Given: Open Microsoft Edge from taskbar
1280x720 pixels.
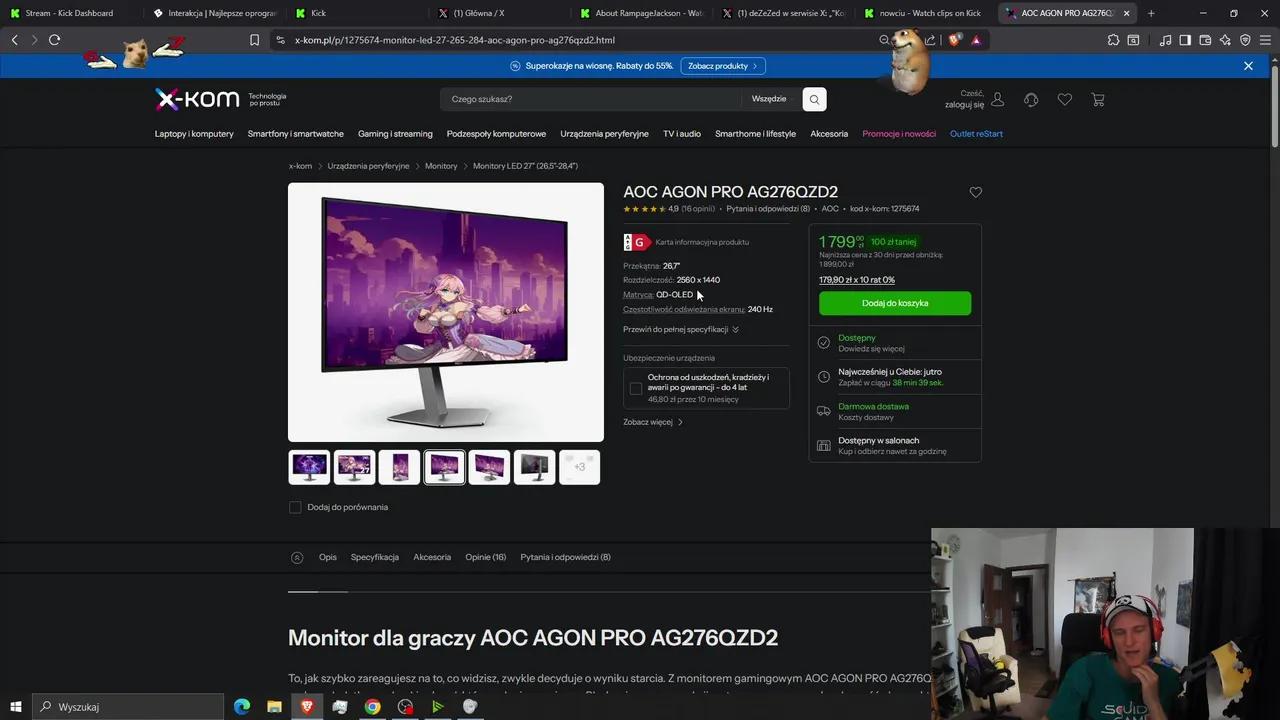Looking at the screenshot, I should click(242, 707).
